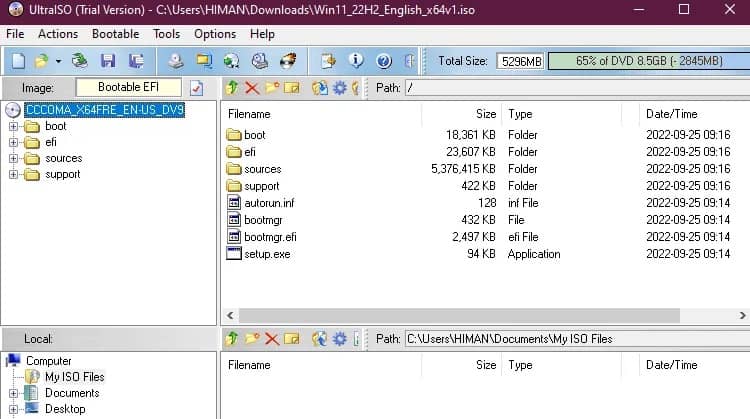This screenshot has width=750, height=419.
Task: Click the Total Size 5296MB field
Action: click(x=521, y=61)
